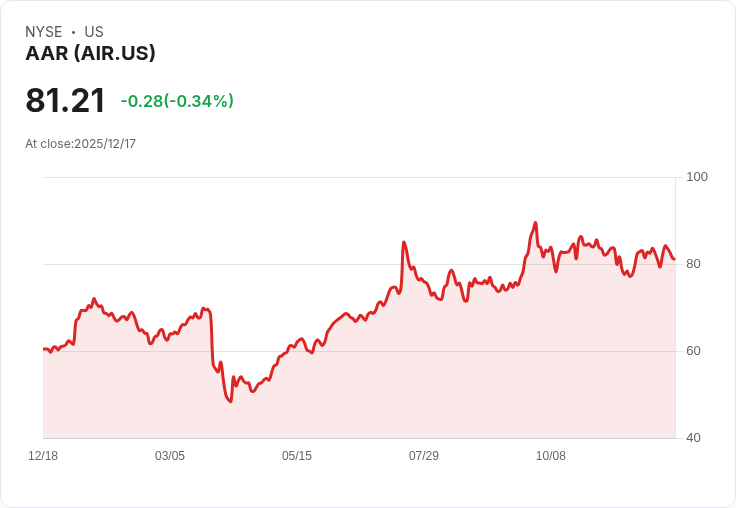
Task: Click the 100 y-axis label
Action: [x=696, y=177]
